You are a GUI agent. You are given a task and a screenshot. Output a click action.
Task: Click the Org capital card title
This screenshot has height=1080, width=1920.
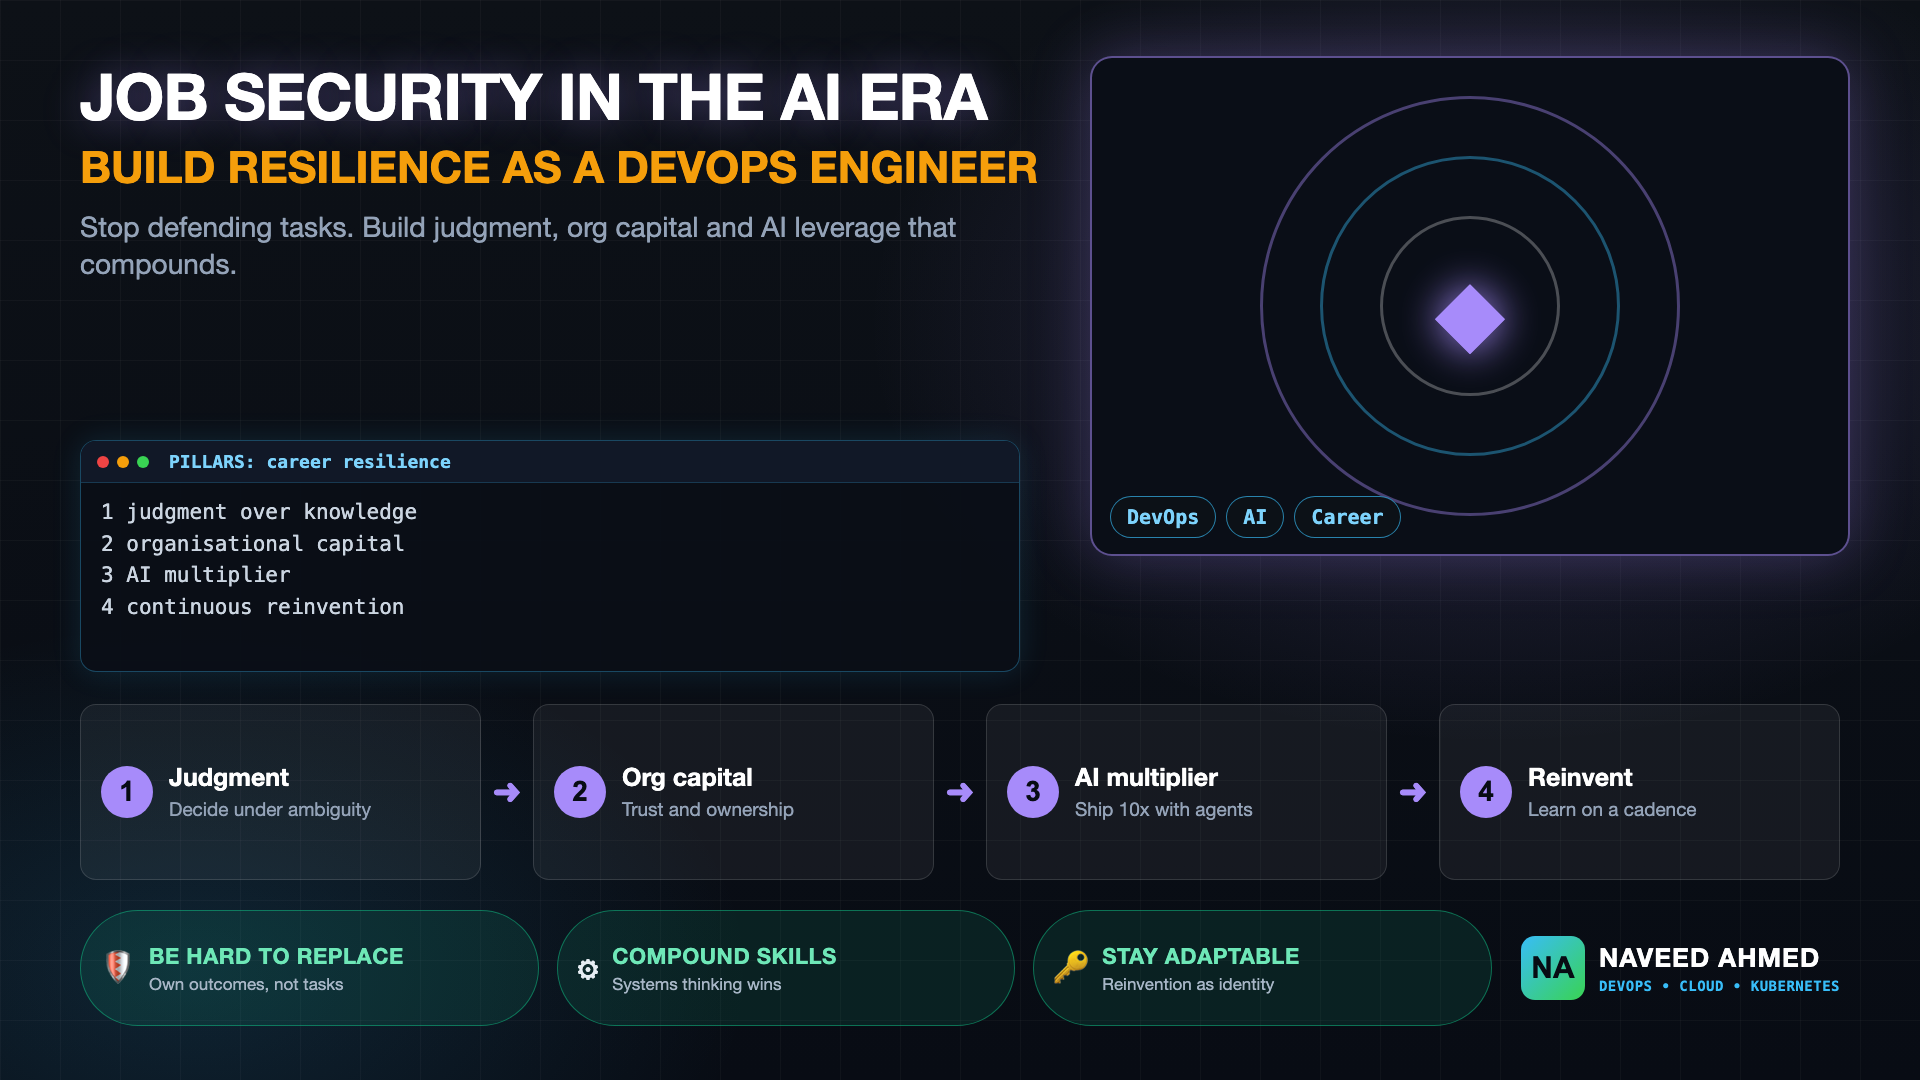687,778
